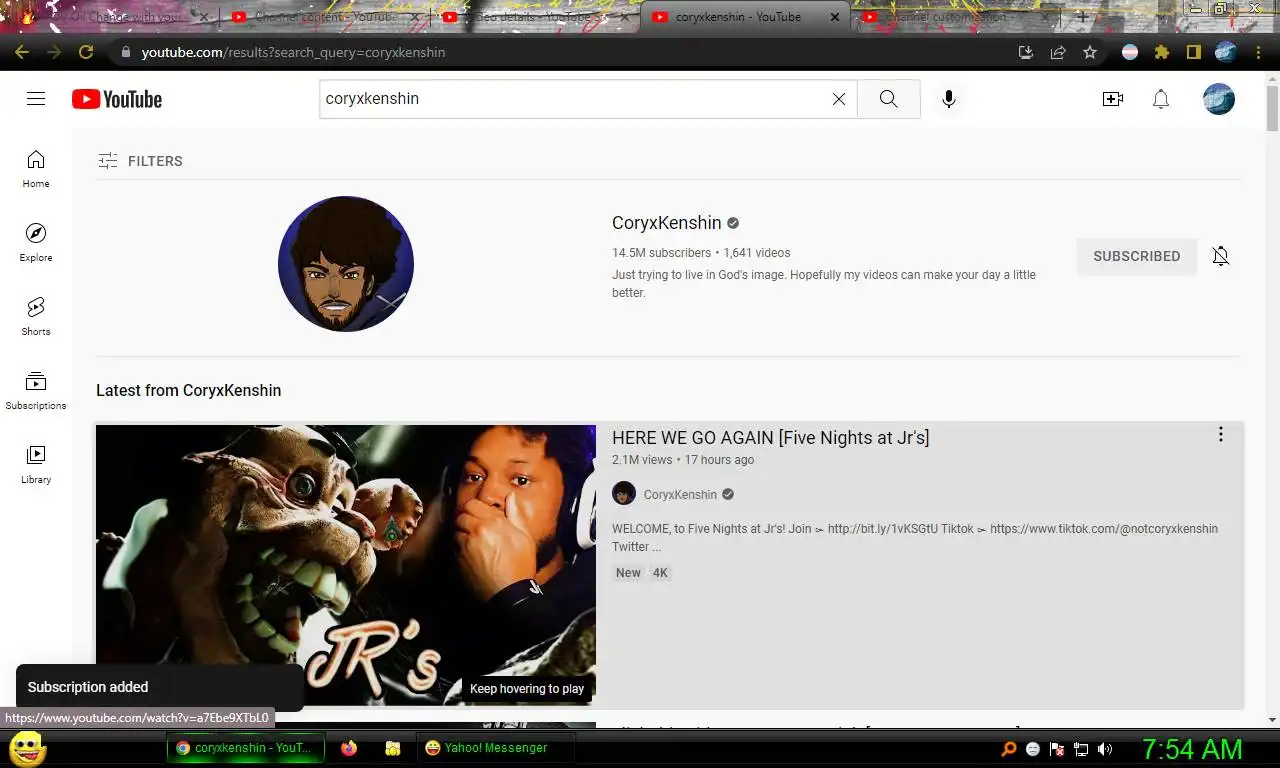
Task: Open the YouTube hamburger guide menu
Action: [x=36, y=98]
